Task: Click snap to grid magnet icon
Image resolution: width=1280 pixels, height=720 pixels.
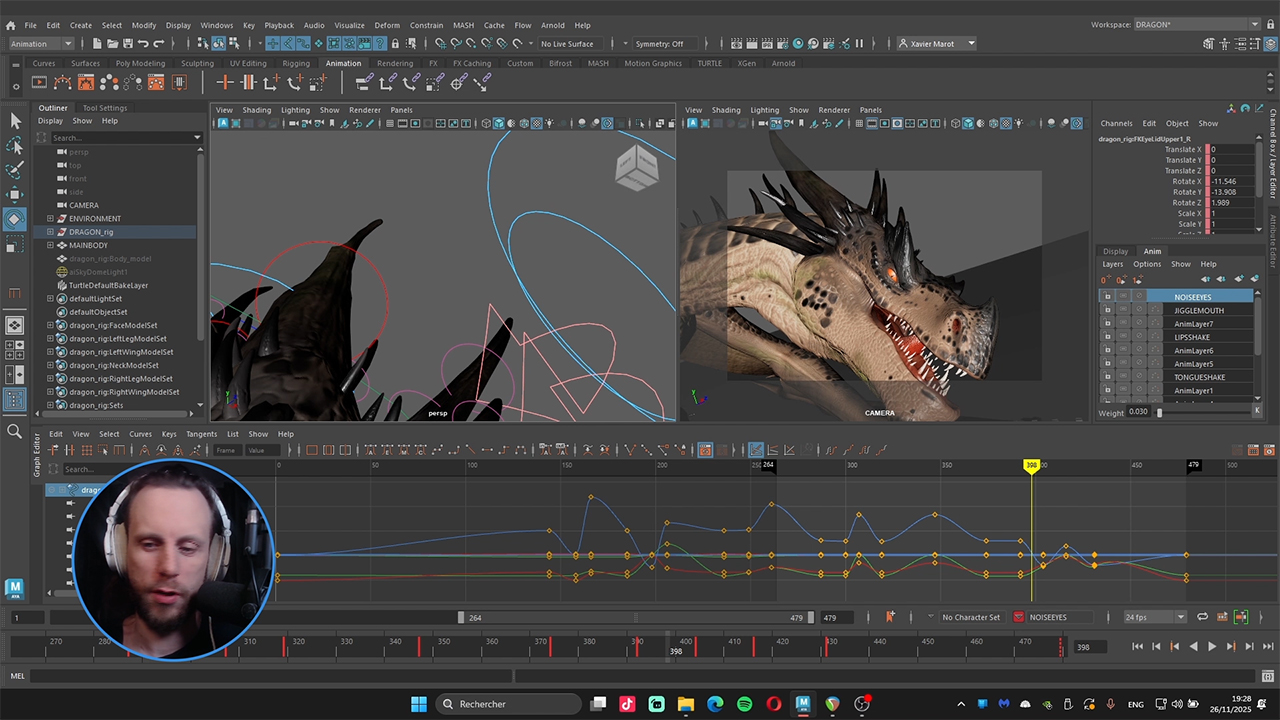Action: pos(440,43)
